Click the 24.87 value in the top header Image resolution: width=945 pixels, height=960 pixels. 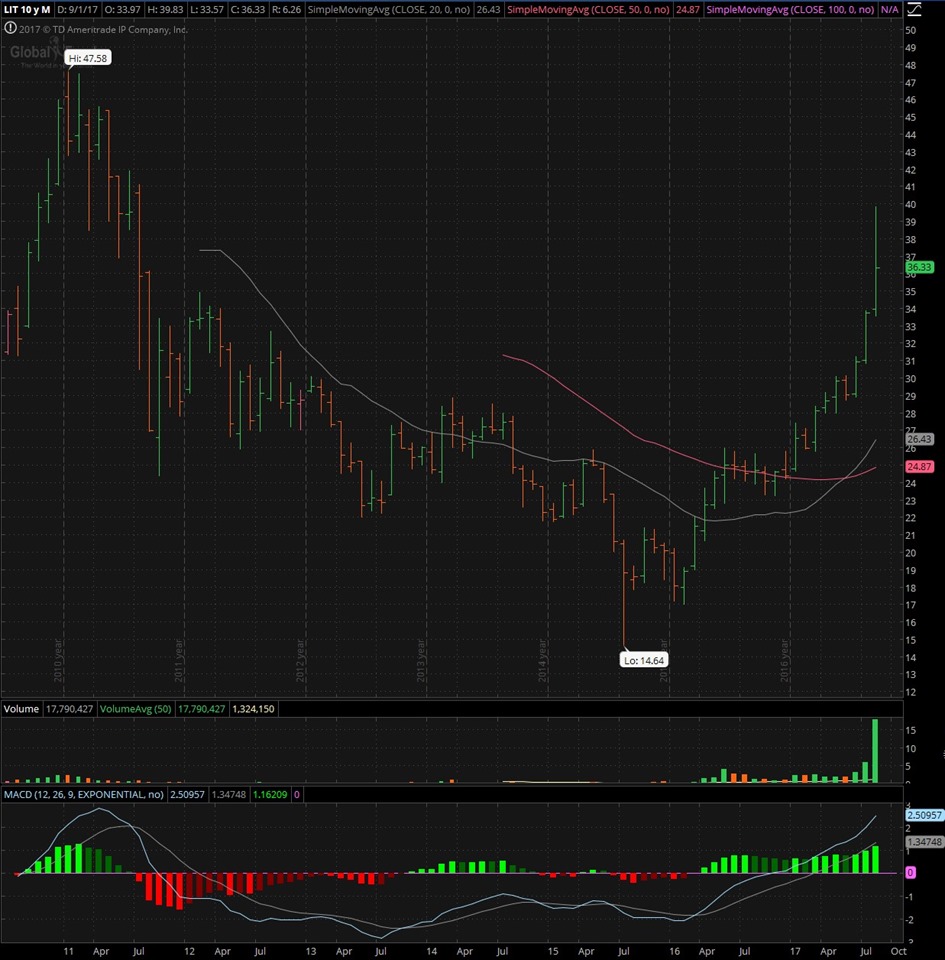point(687,9)
